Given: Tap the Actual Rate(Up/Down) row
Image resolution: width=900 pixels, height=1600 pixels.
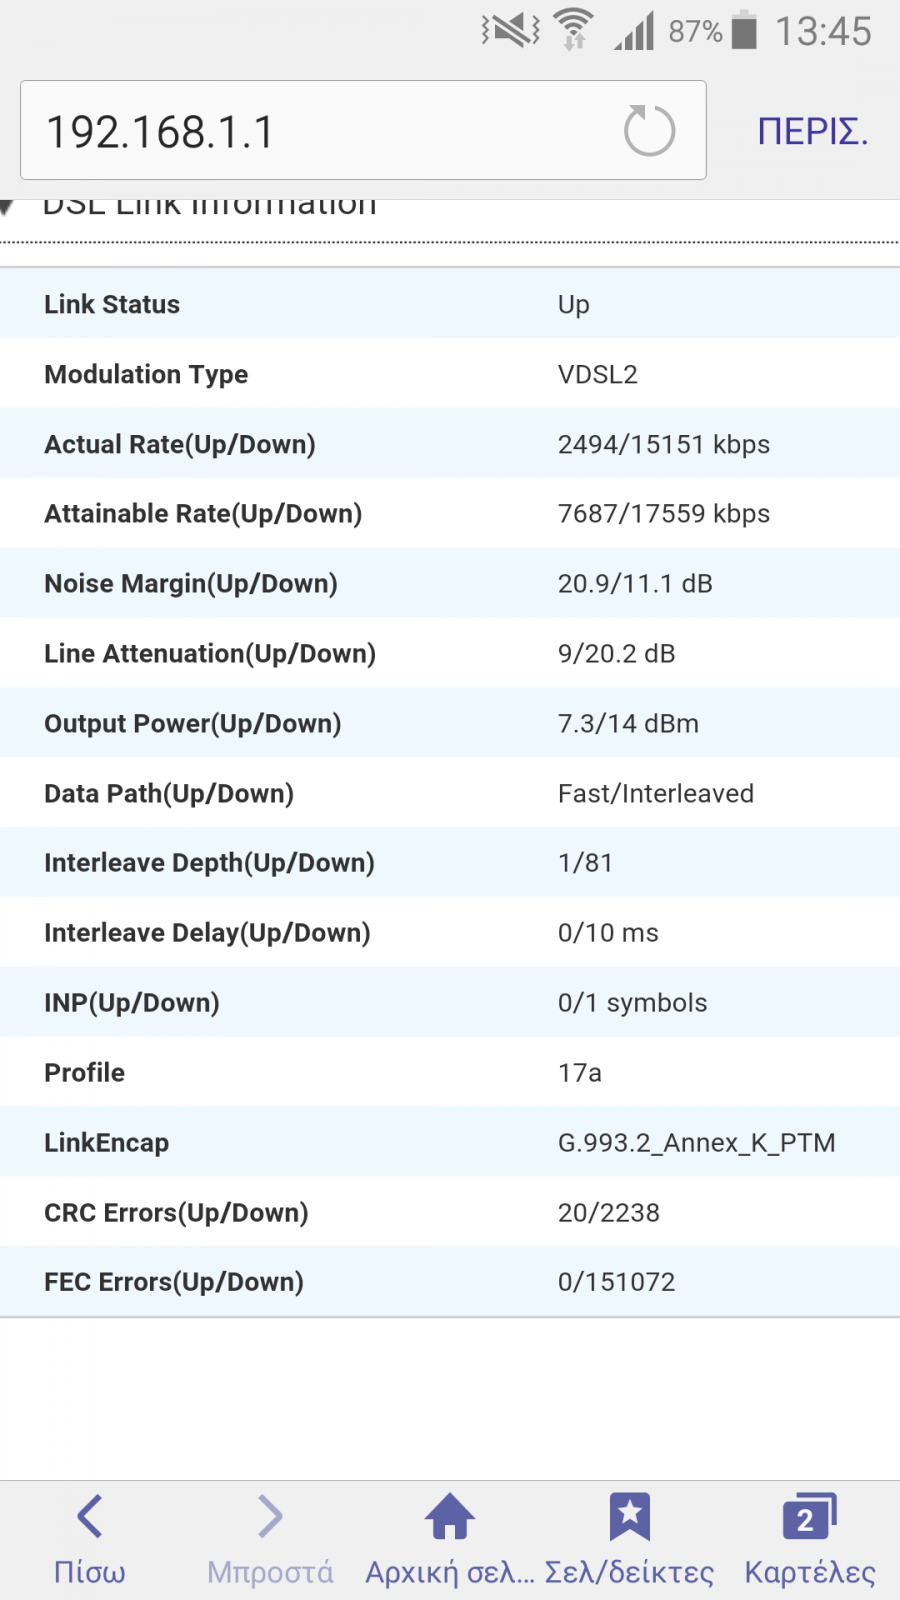Looking at the screenshot, I should 450,443.
